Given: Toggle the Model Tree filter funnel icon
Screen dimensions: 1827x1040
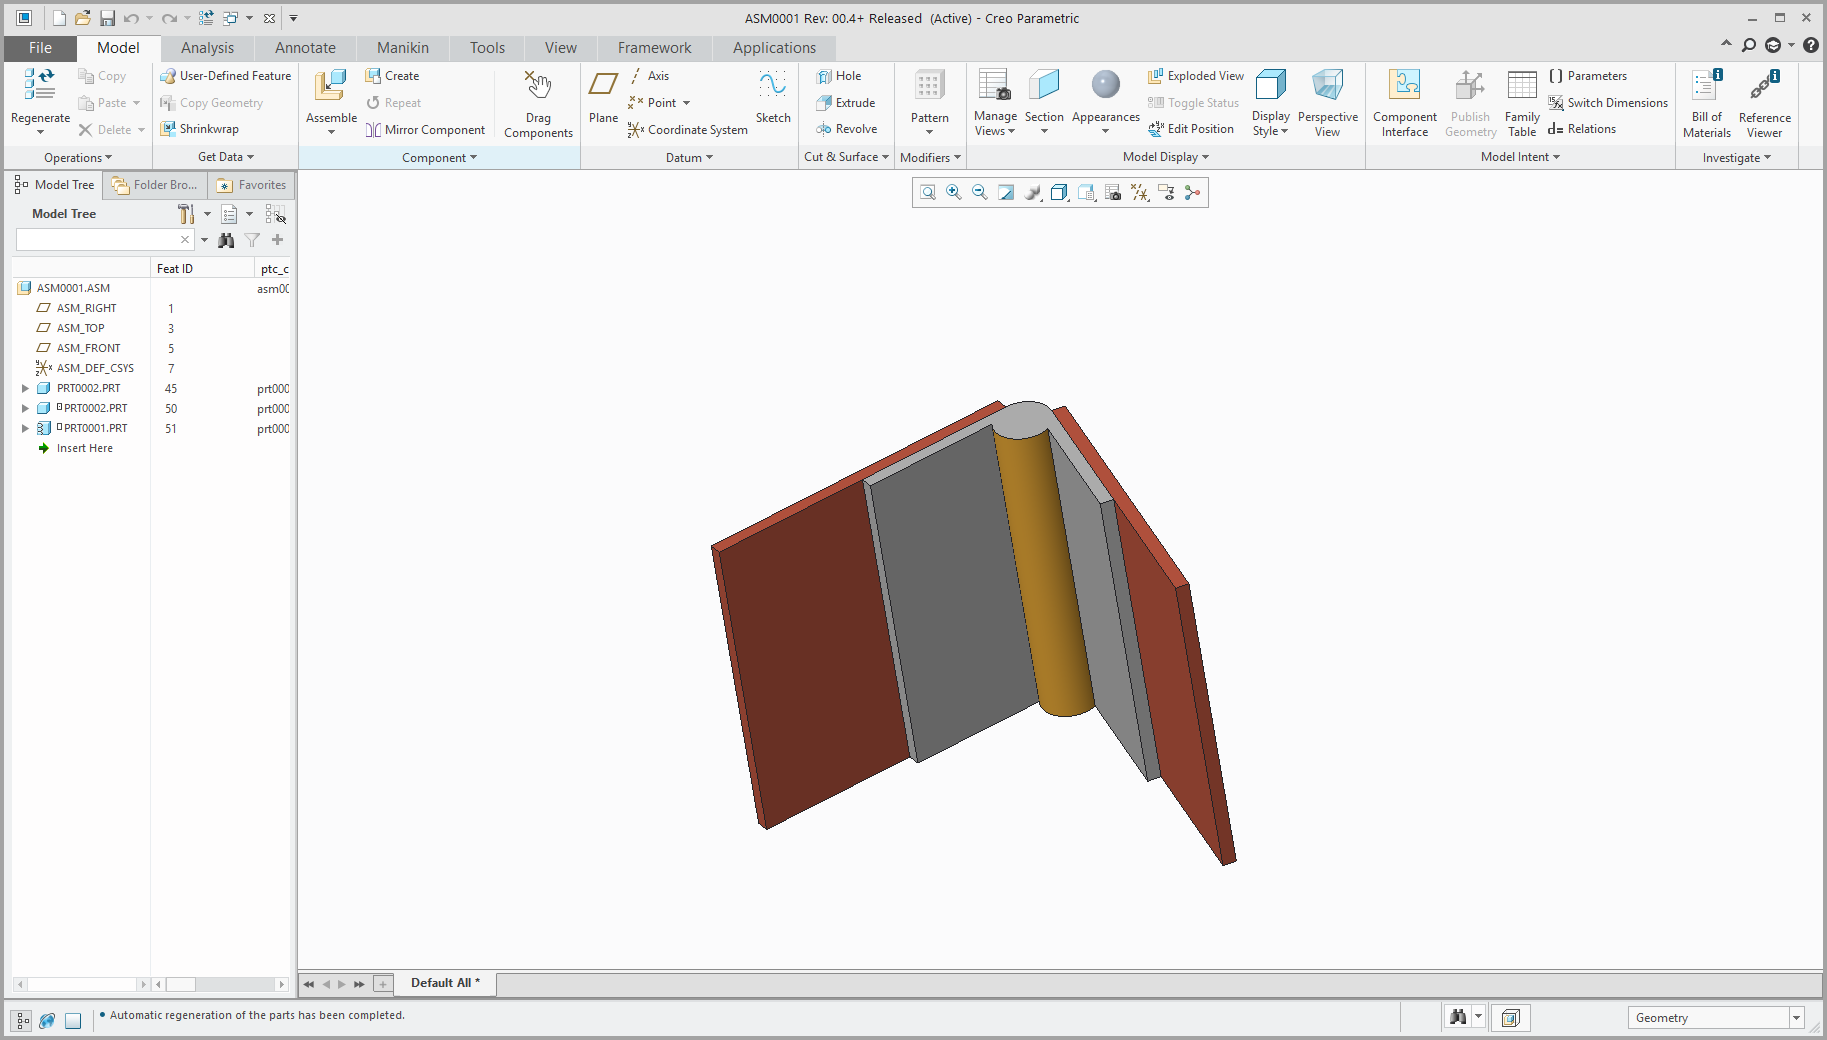Looking at the screenshot, I should (x=252, y=240).
